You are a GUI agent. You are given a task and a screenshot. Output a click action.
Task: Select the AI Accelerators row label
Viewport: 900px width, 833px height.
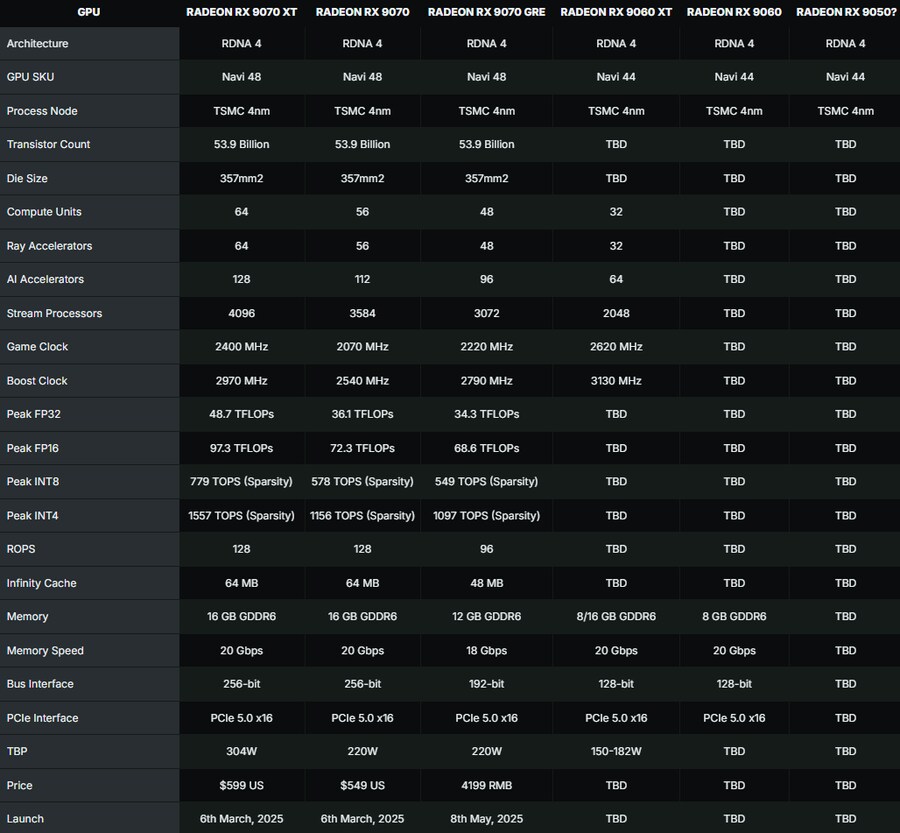(x=45, y=279)
